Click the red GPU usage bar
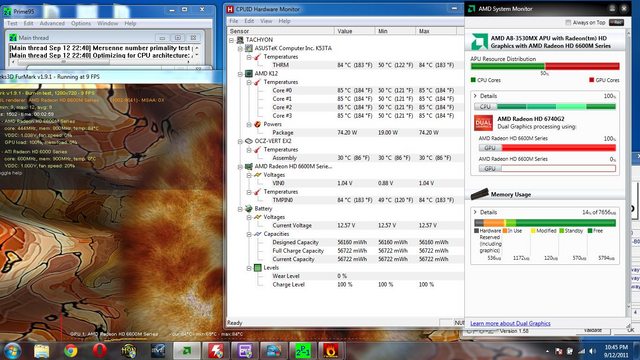 coord(558,148)
